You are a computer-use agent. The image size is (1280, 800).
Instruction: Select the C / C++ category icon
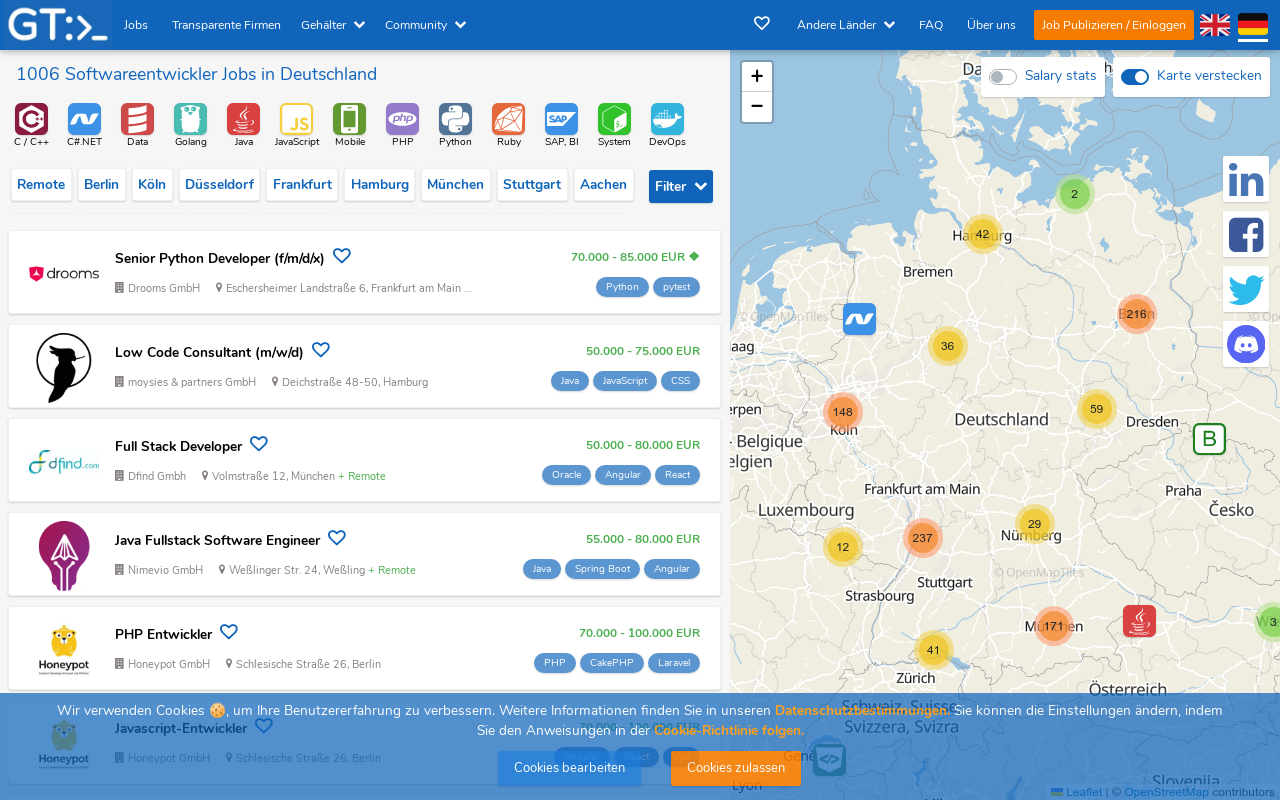tap(32, 119)
